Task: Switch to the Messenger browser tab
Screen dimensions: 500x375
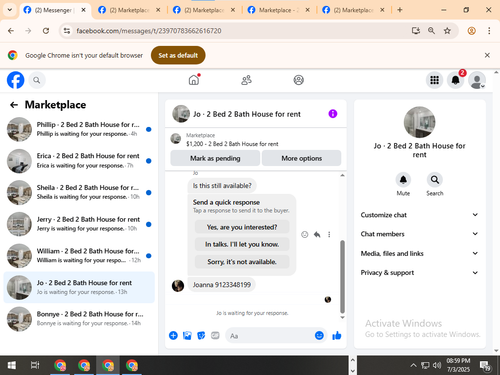Action: [x=55, y=10]
